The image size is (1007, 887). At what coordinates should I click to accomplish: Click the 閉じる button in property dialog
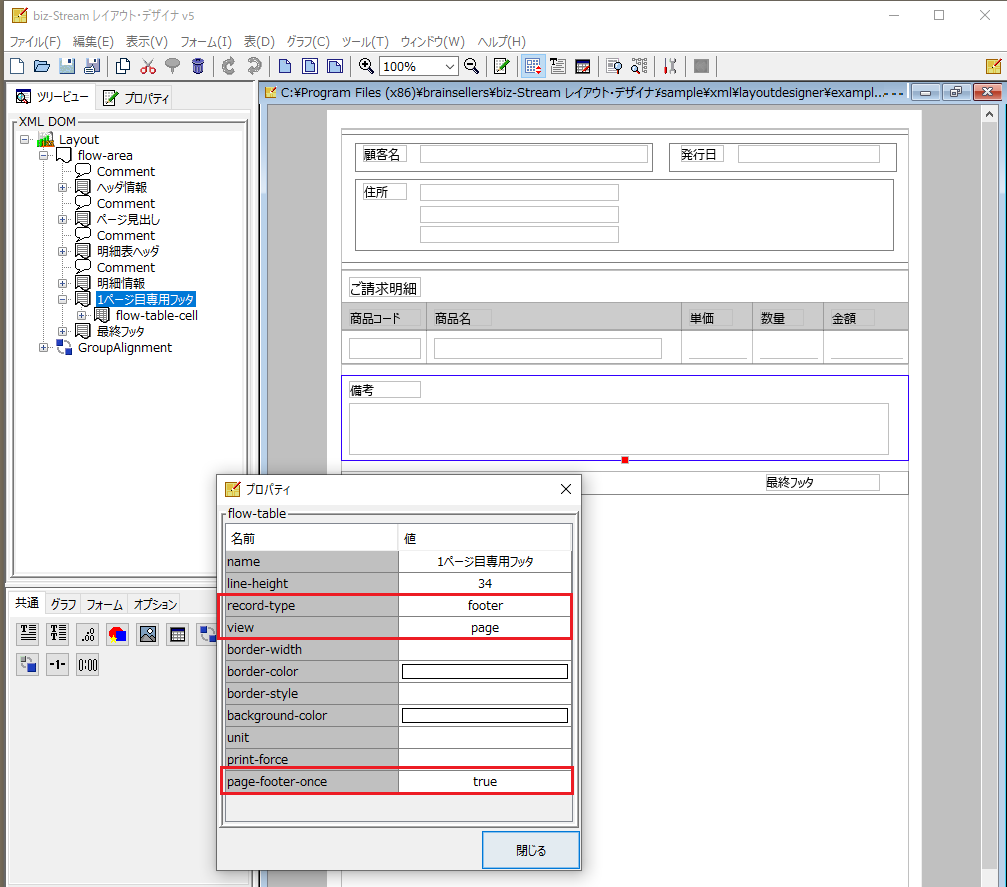[x=530, y=850]
